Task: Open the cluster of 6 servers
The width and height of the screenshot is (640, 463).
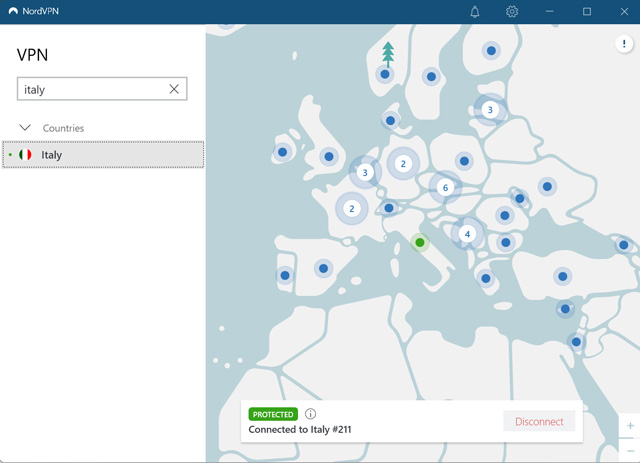Action: point(445,187)
